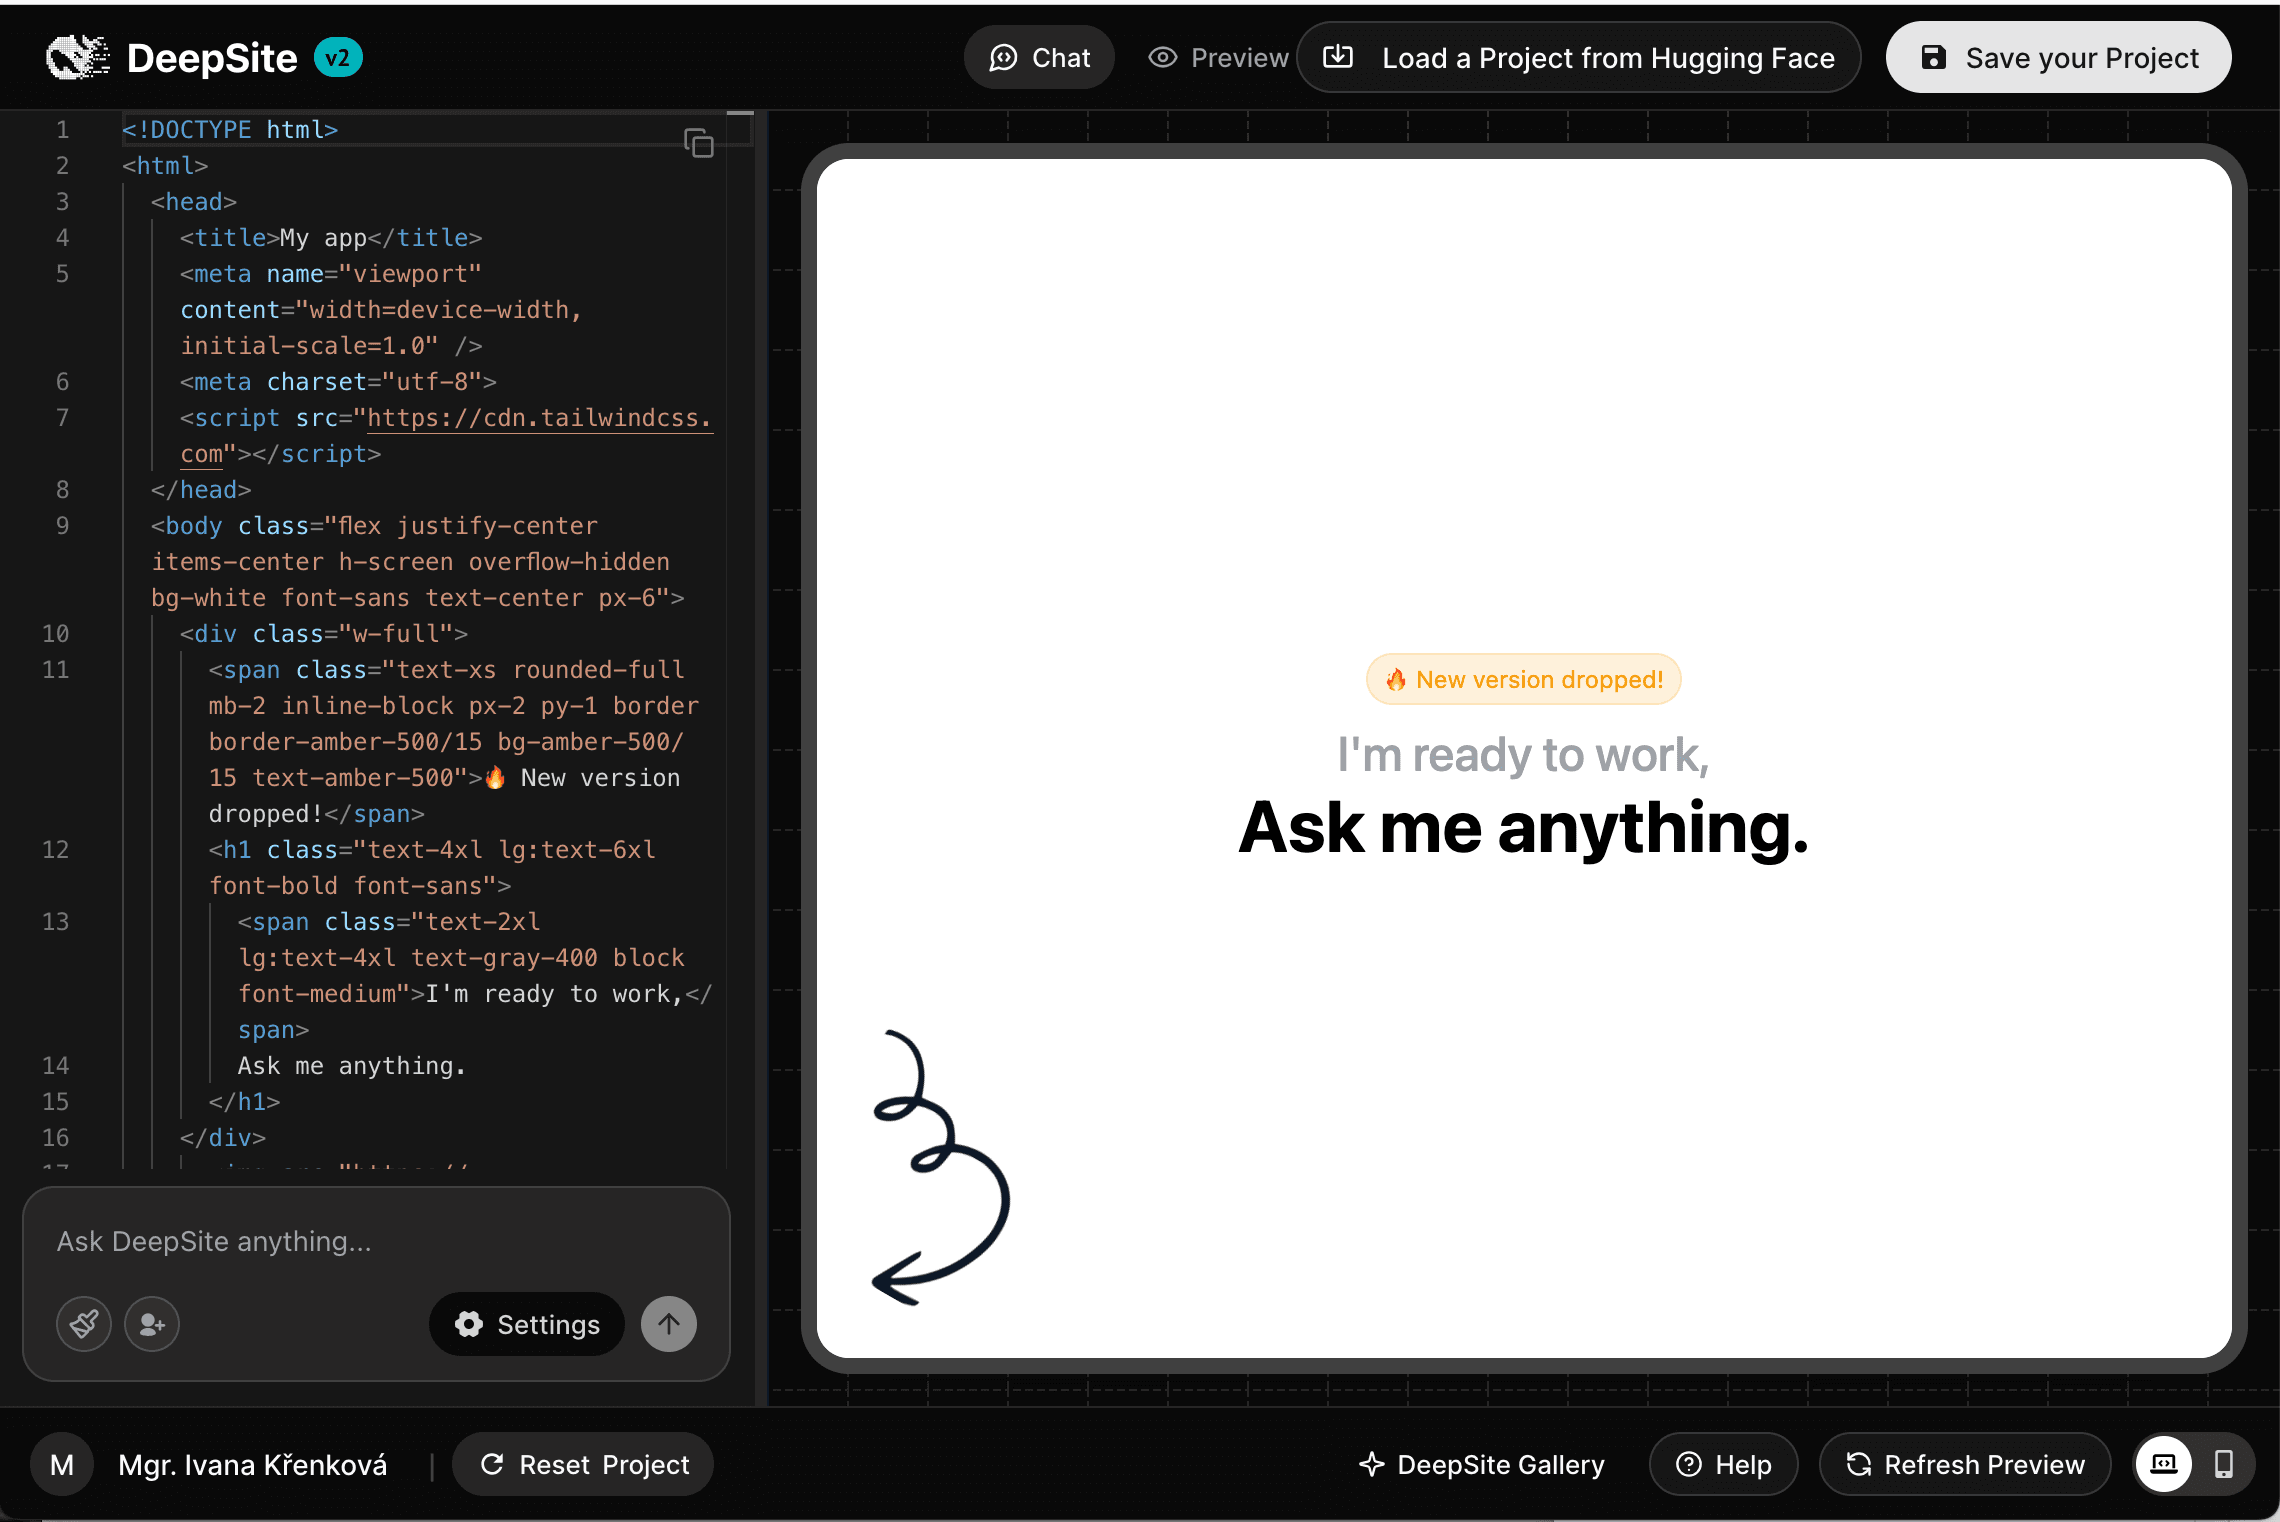Click the cdn.tailwindcss.com script URL
2280x1522 pixels.
[x=540, y=418]
